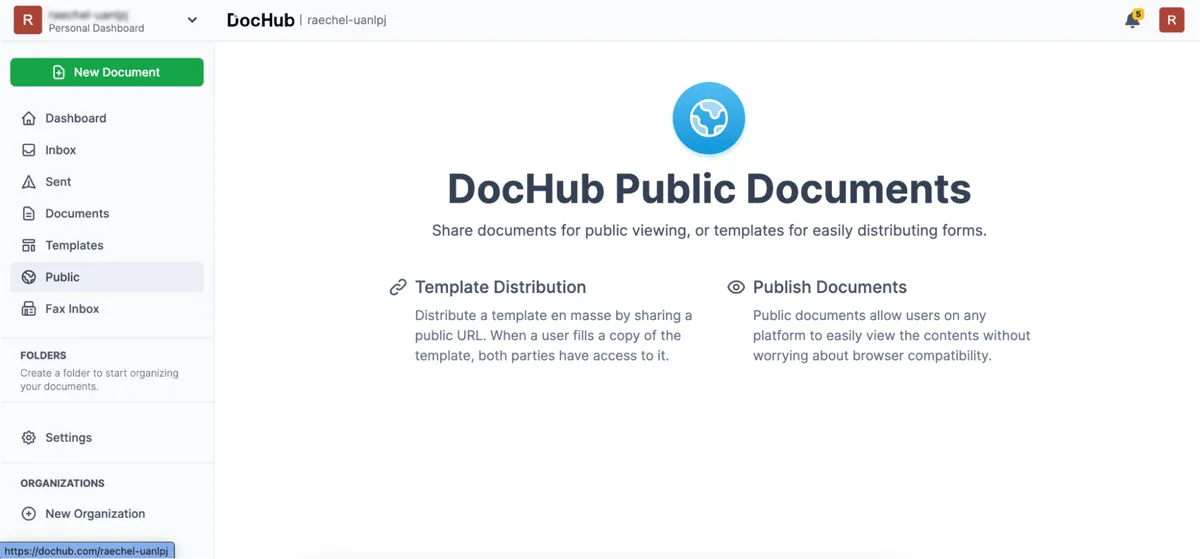Image resolution: width=1200 pixels, height=559 pixels.
Task: Click the 'Share documents for public viewing' subtitle
Action: click(x=709, y=230)
